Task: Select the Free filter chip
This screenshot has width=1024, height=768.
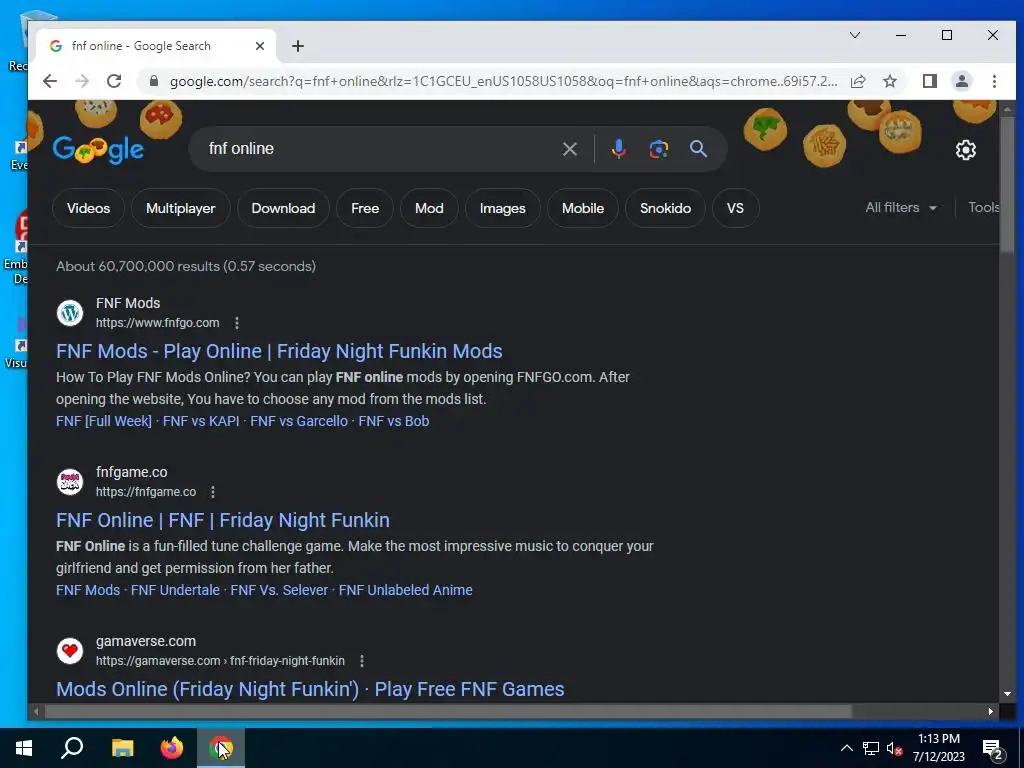Action: pyautogui.click(x=365, y=208)
